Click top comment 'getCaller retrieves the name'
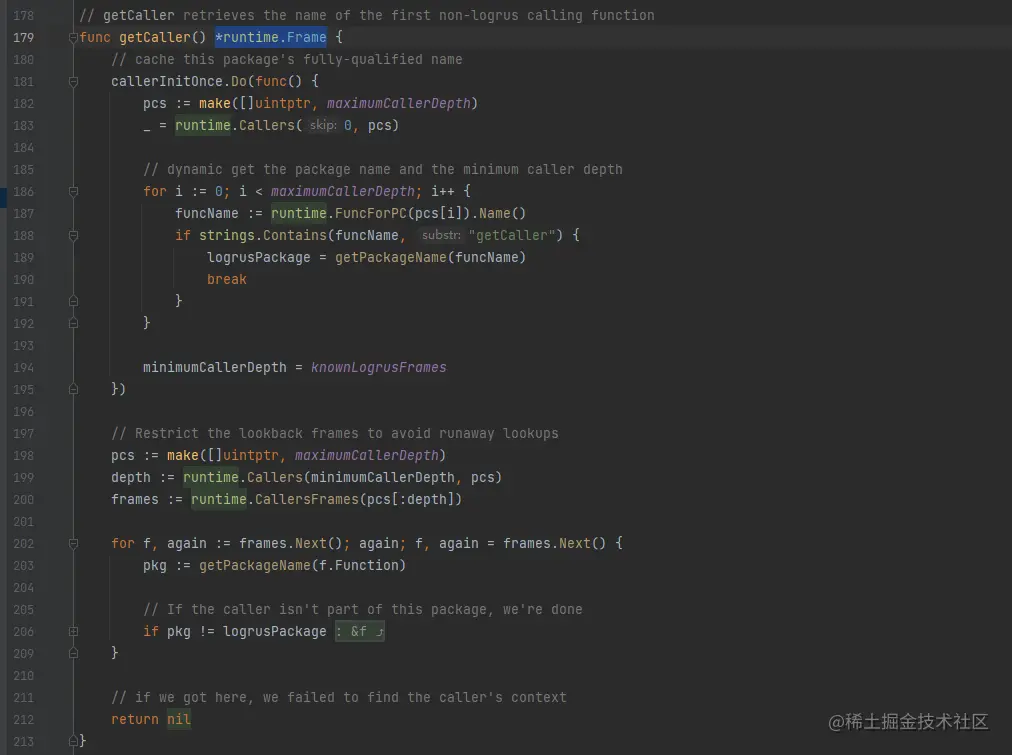1012x755 pixels. tap(367, 15)
